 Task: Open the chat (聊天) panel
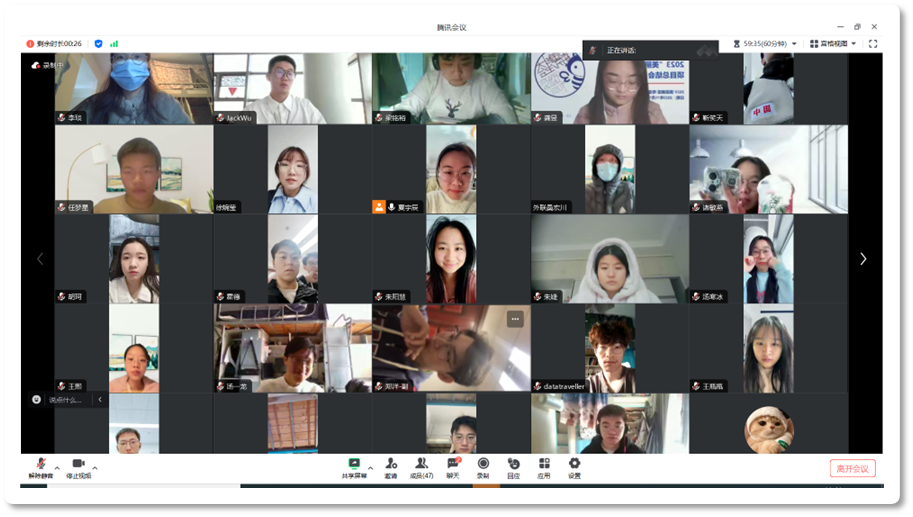click(452, 467)
